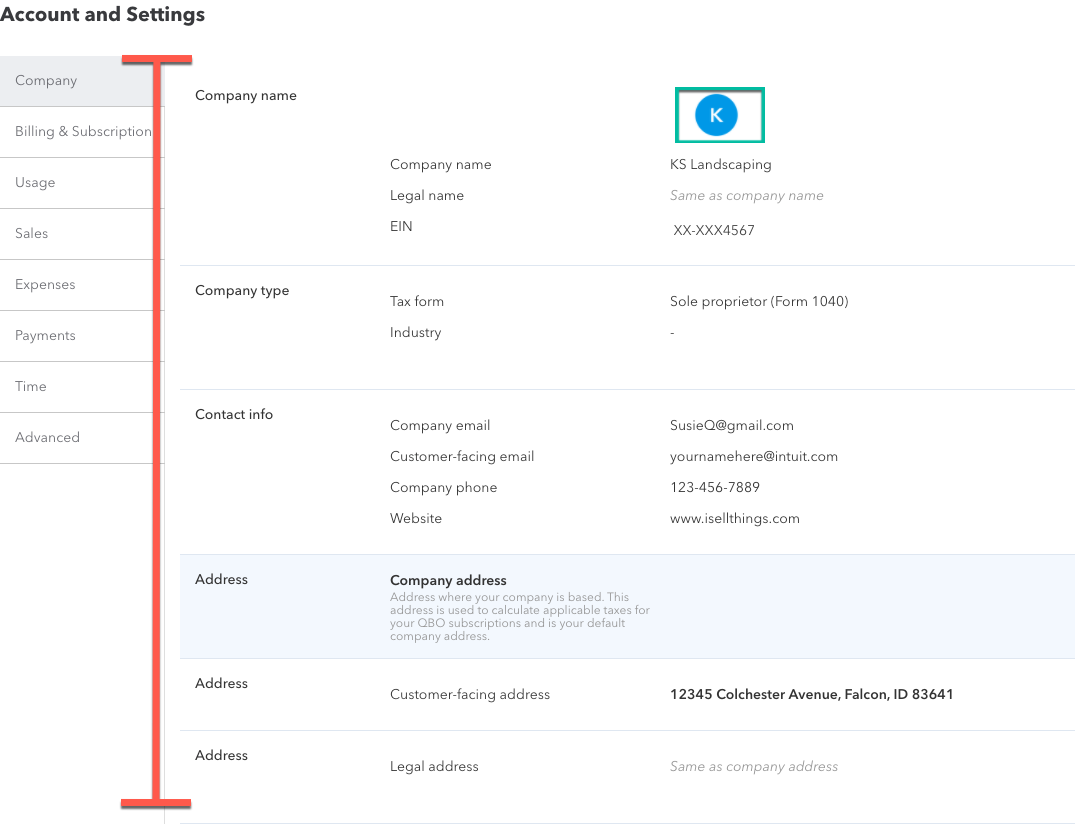Click the Legal name field showing Same as company name
This screenshot has height=824, width=1075.
[746, 195]
